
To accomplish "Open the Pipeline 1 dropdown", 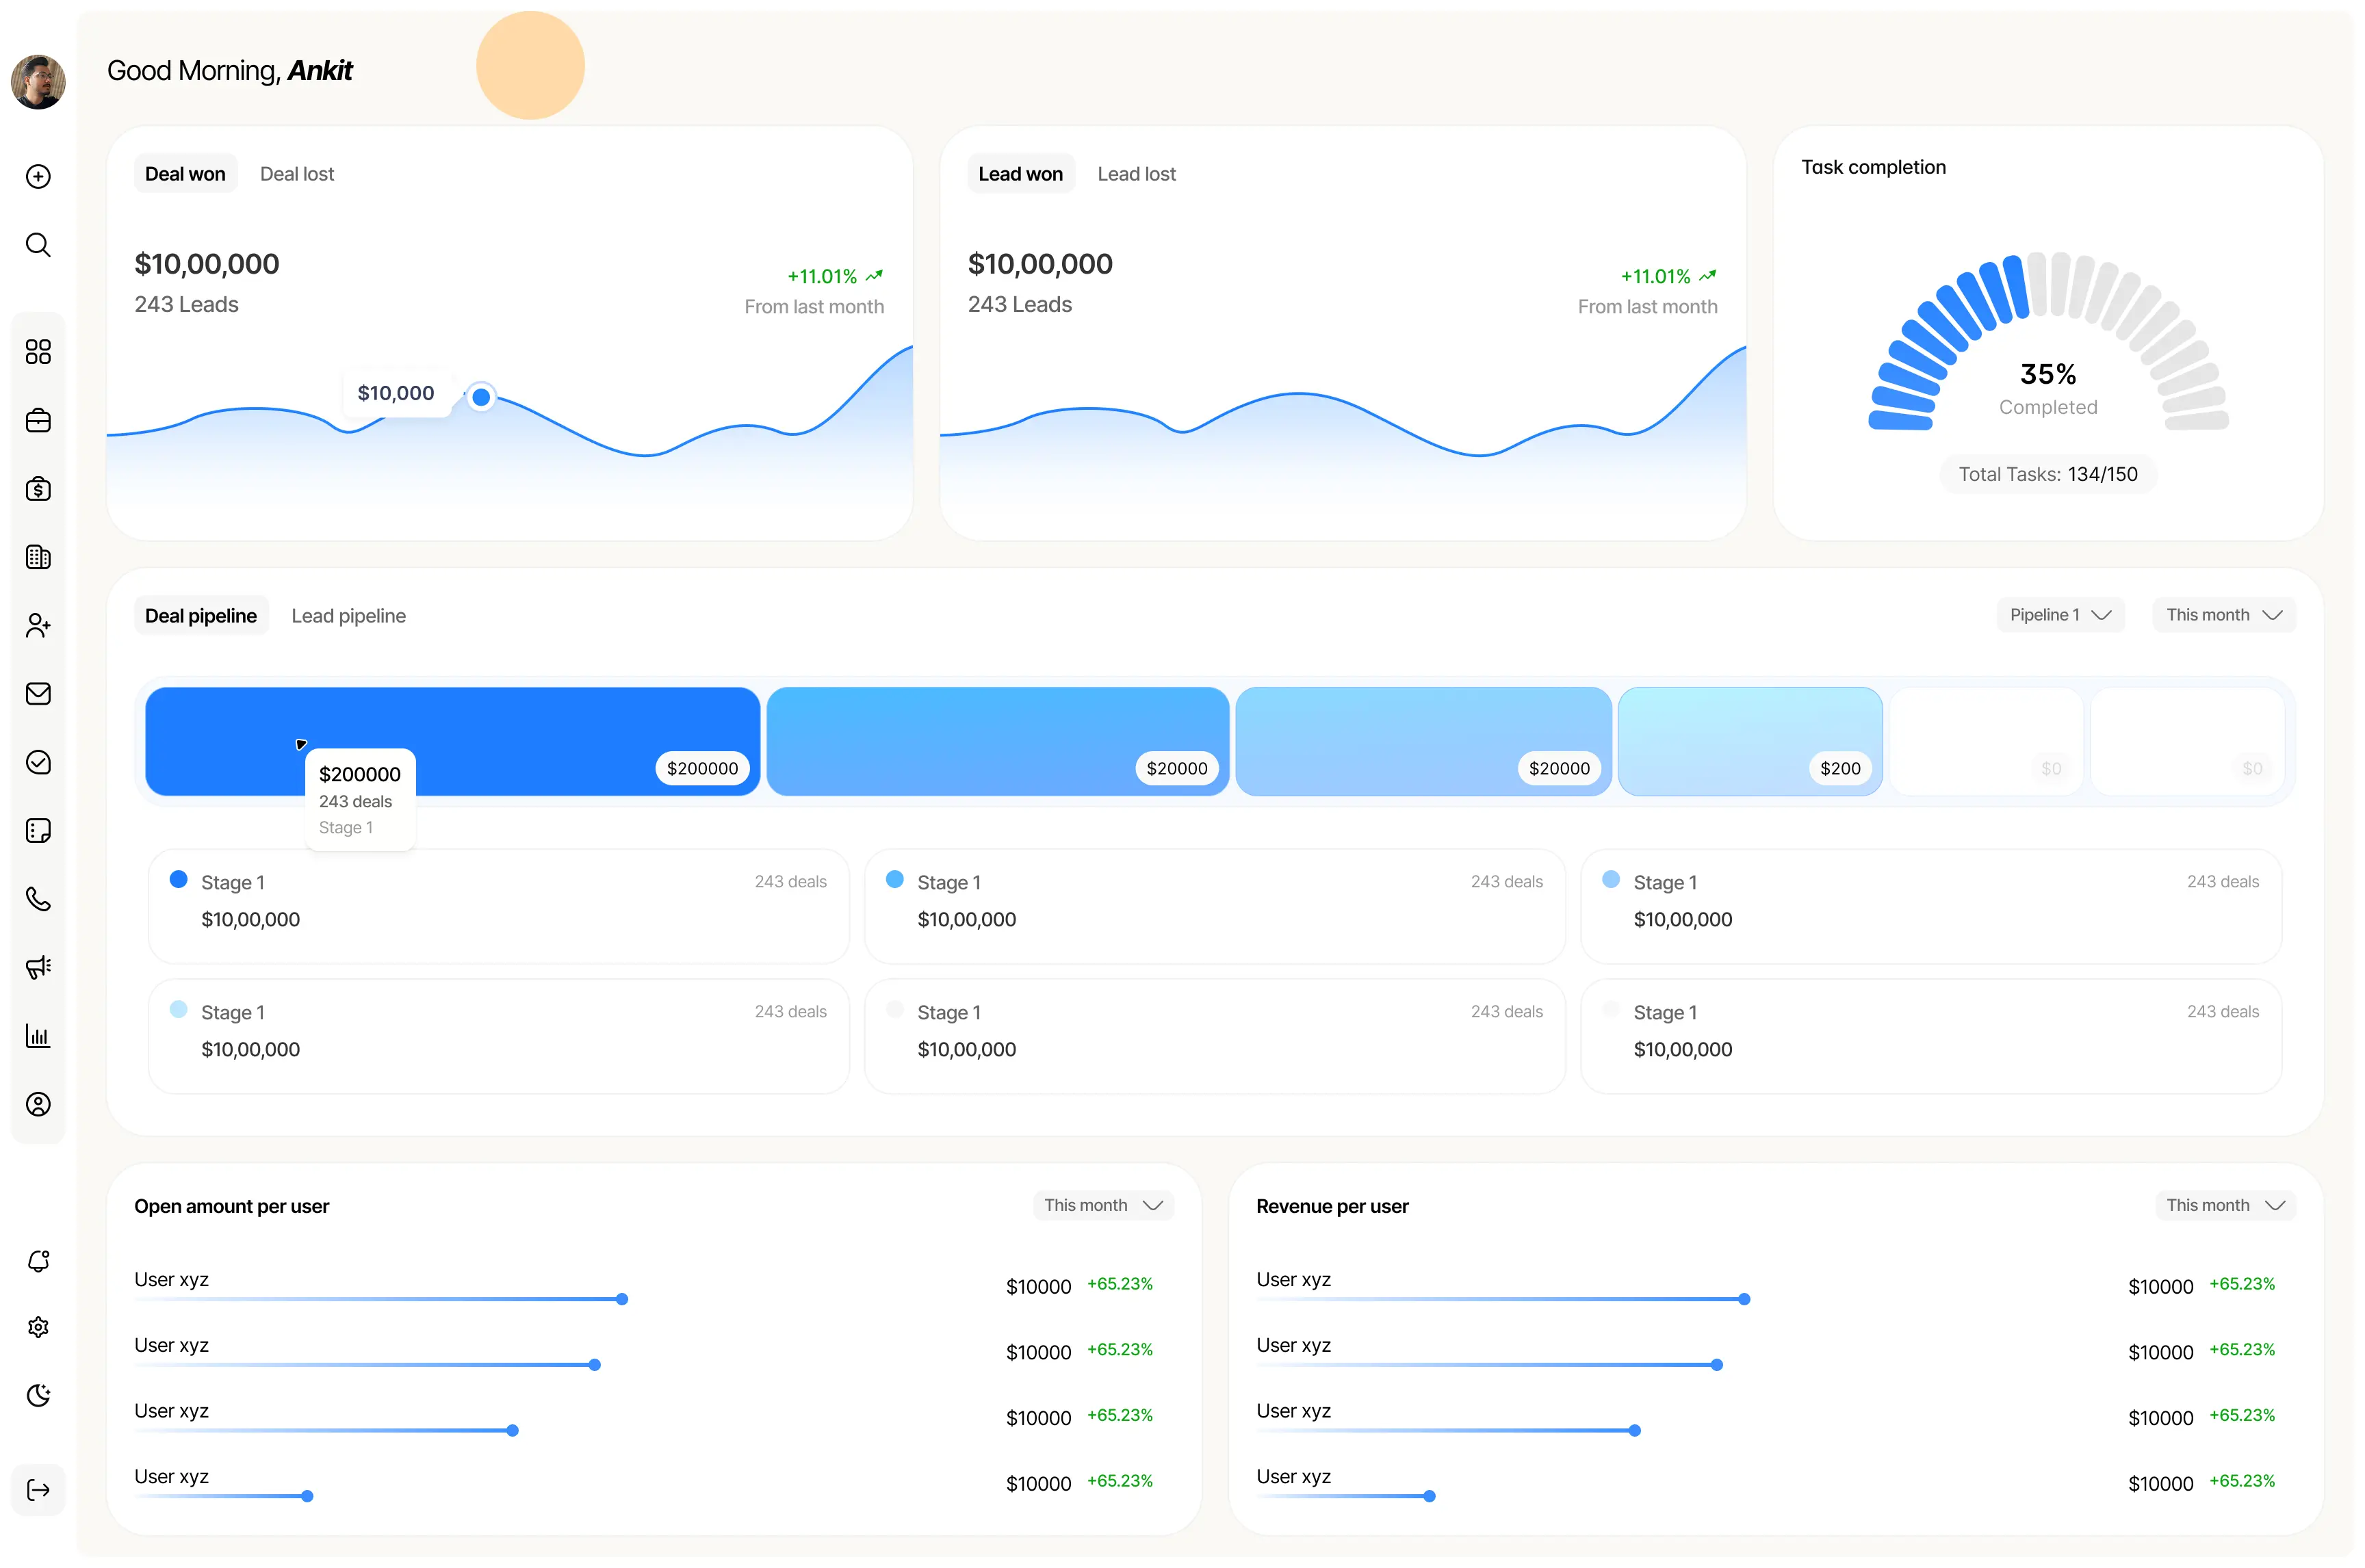I will click(x=2057, y=615).
